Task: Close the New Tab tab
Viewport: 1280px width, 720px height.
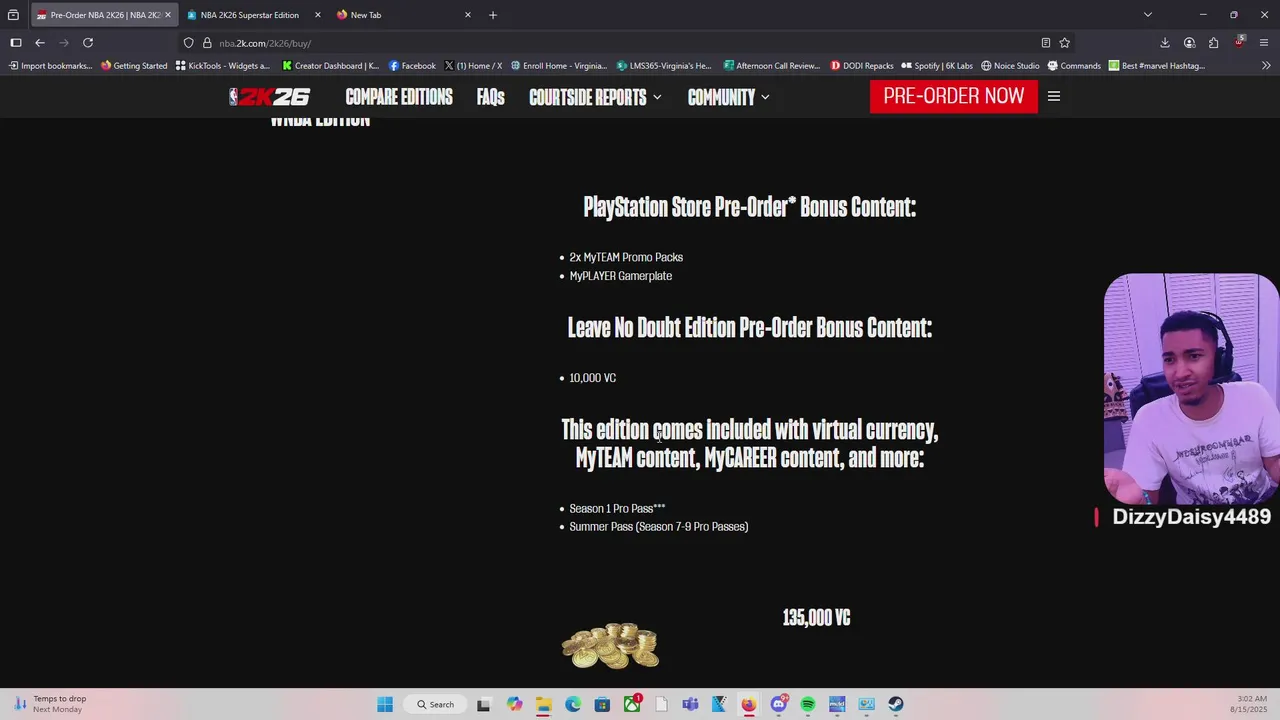Action: 467,15
